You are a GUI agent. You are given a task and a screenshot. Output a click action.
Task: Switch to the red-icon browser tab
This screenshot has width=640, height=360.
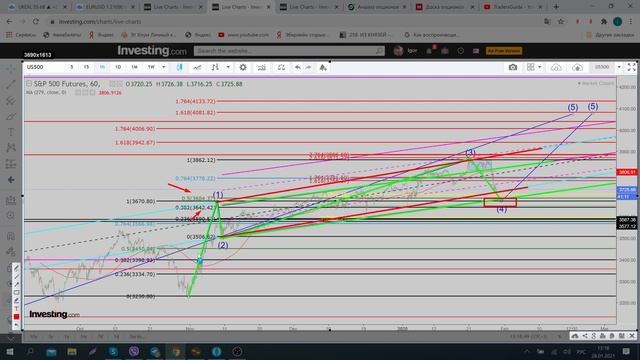click(x=445, y=7)
